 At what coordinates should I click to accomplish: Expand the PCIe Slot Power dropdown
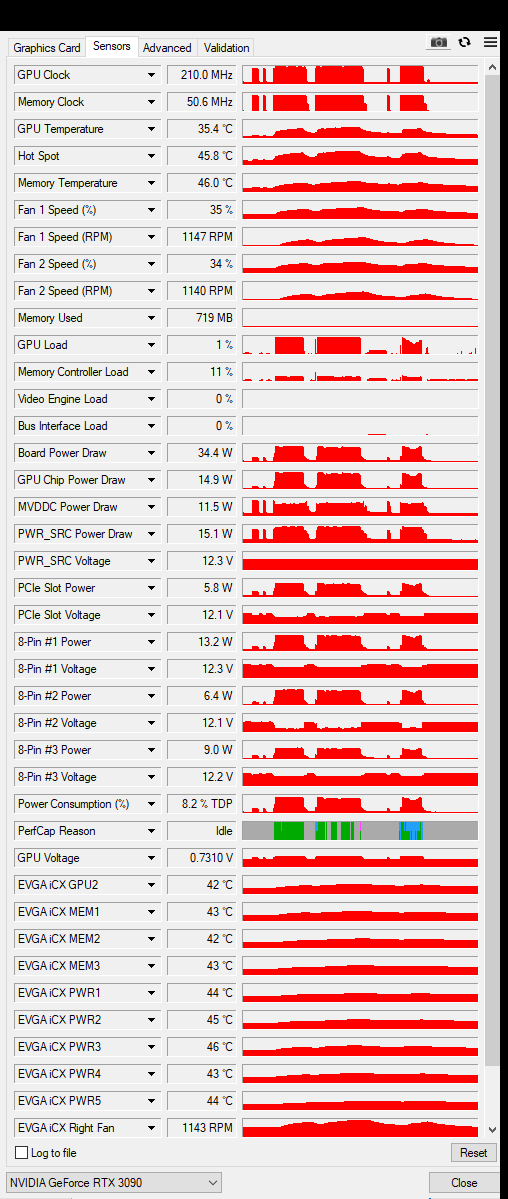tap(151, 588)
